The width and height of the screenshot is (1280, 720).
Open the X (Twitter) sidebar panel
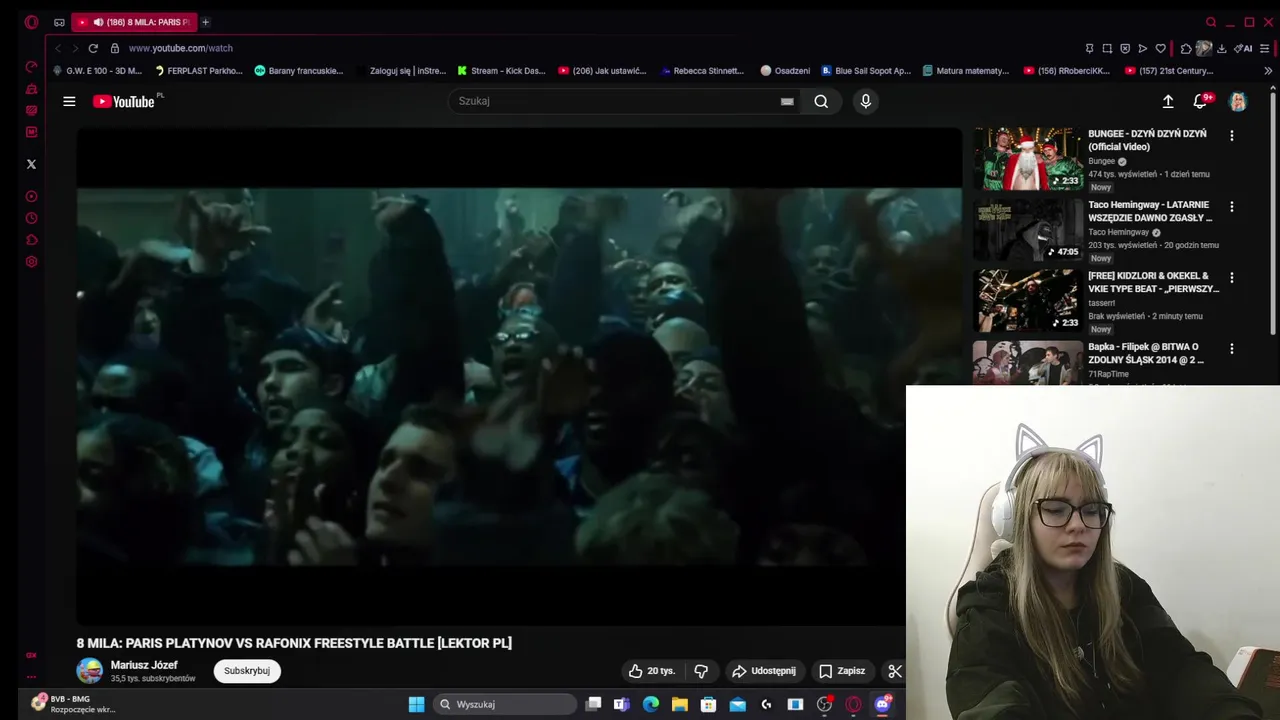tap(31, 164)
